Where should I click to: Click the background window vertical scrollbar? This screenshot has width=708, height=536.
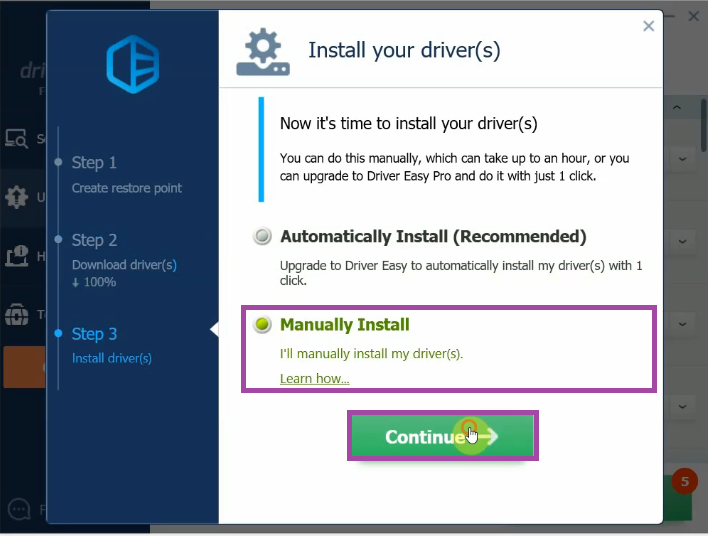(703, 126)
